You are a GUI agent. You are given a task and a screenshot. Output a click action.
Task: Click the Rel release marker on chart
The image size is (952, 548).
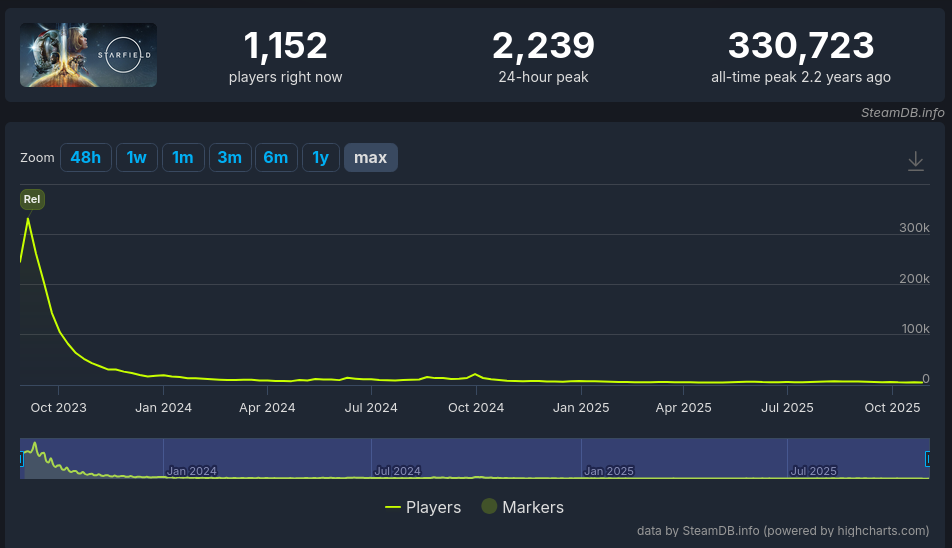(x=32, y=199)
